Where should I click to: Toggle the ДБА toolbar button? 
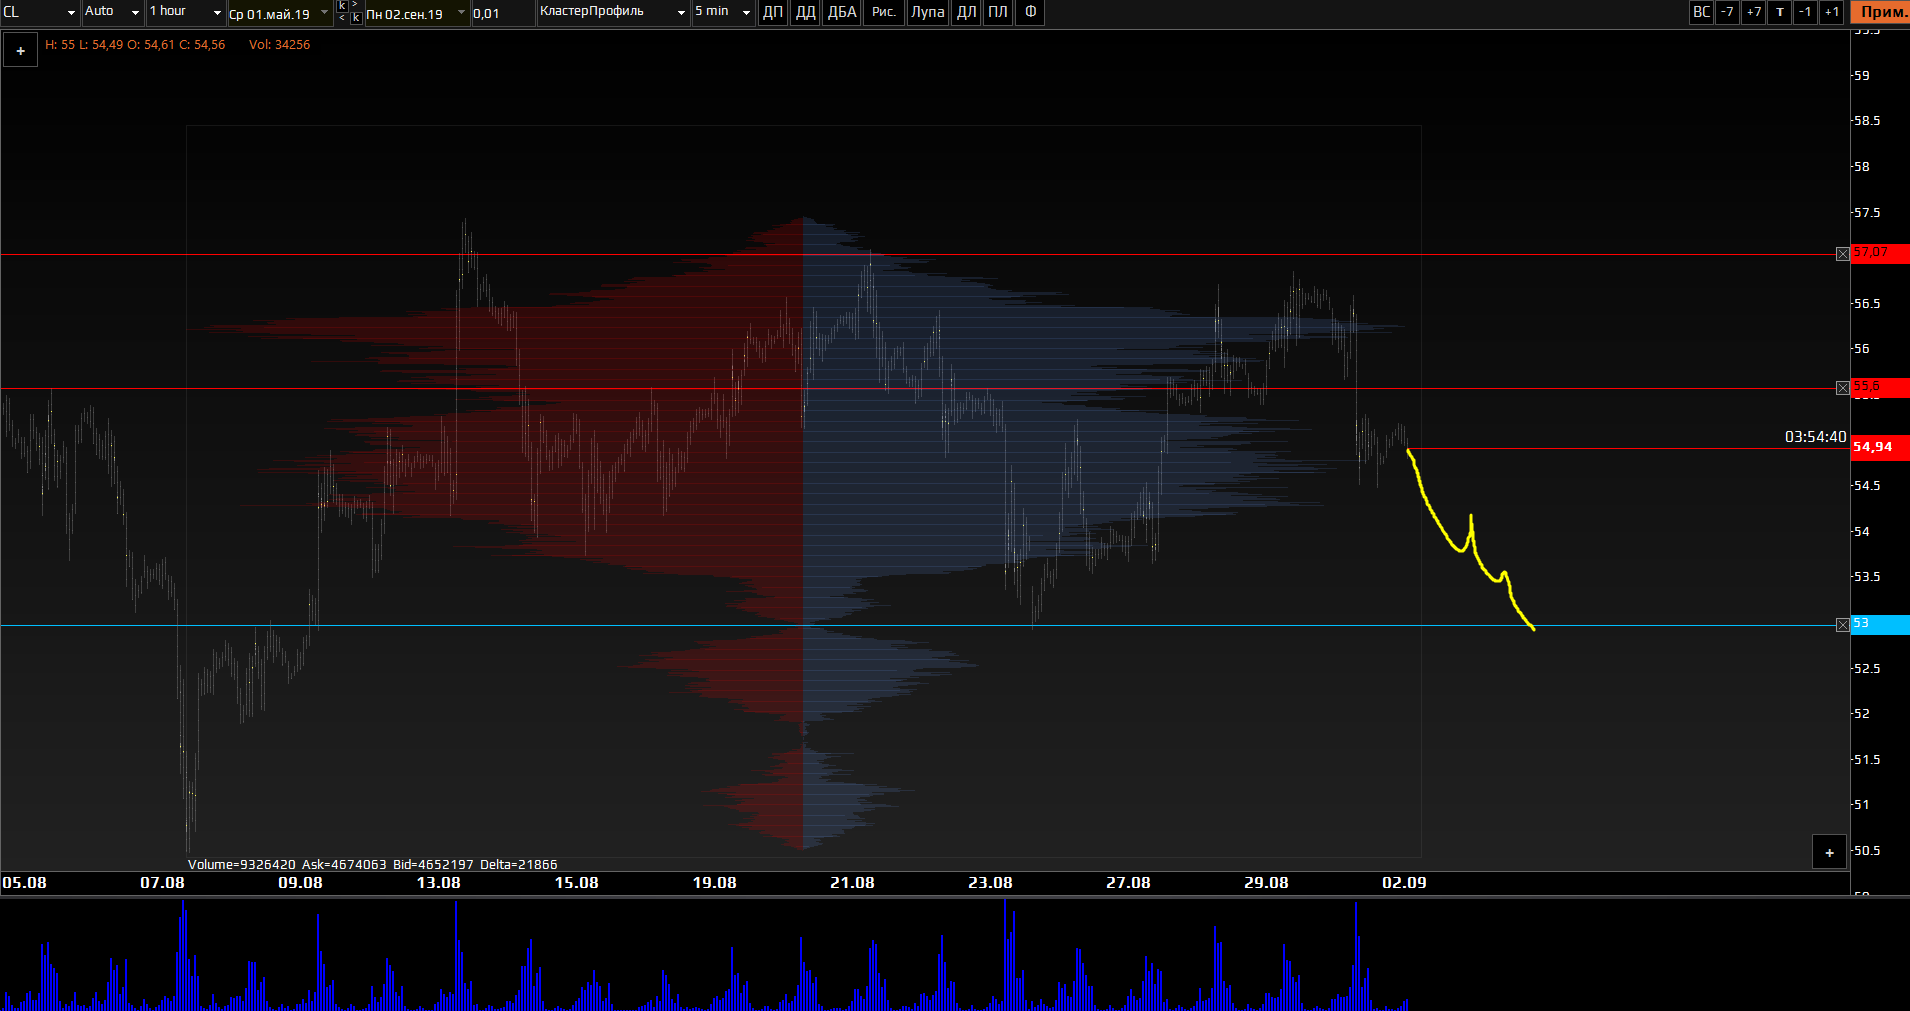coord(842,12)
